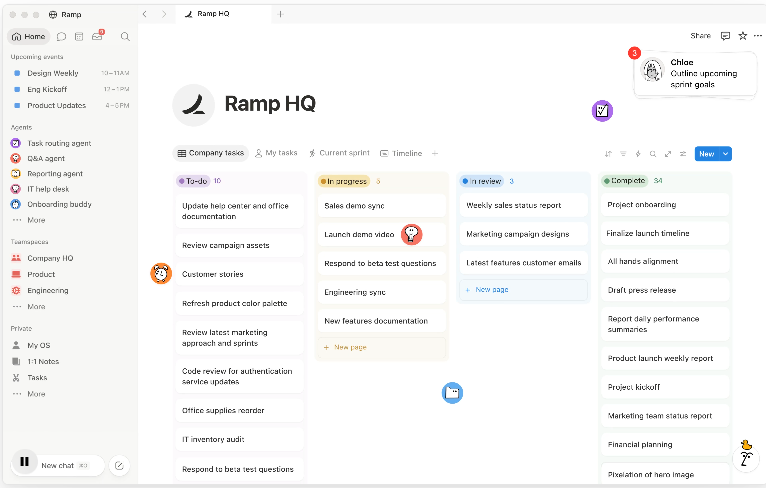
Task: Switch to Current sprint view
Action: coord(339,153)
